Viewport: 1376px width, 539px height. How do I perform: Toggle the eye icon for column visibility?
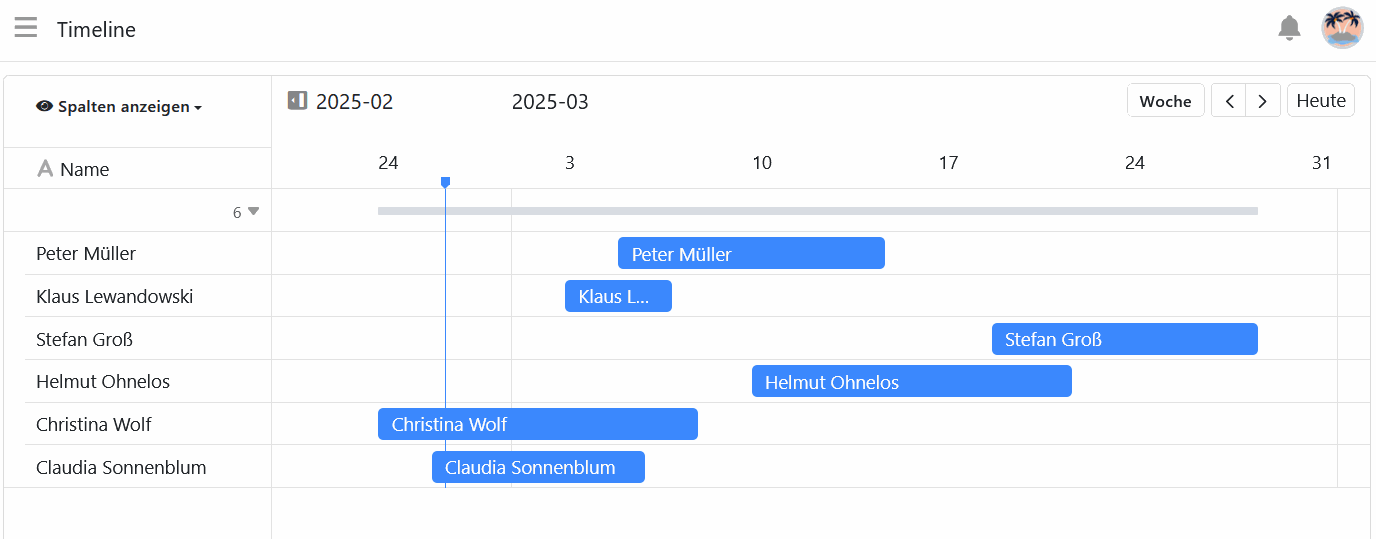[x=44, y=107]
